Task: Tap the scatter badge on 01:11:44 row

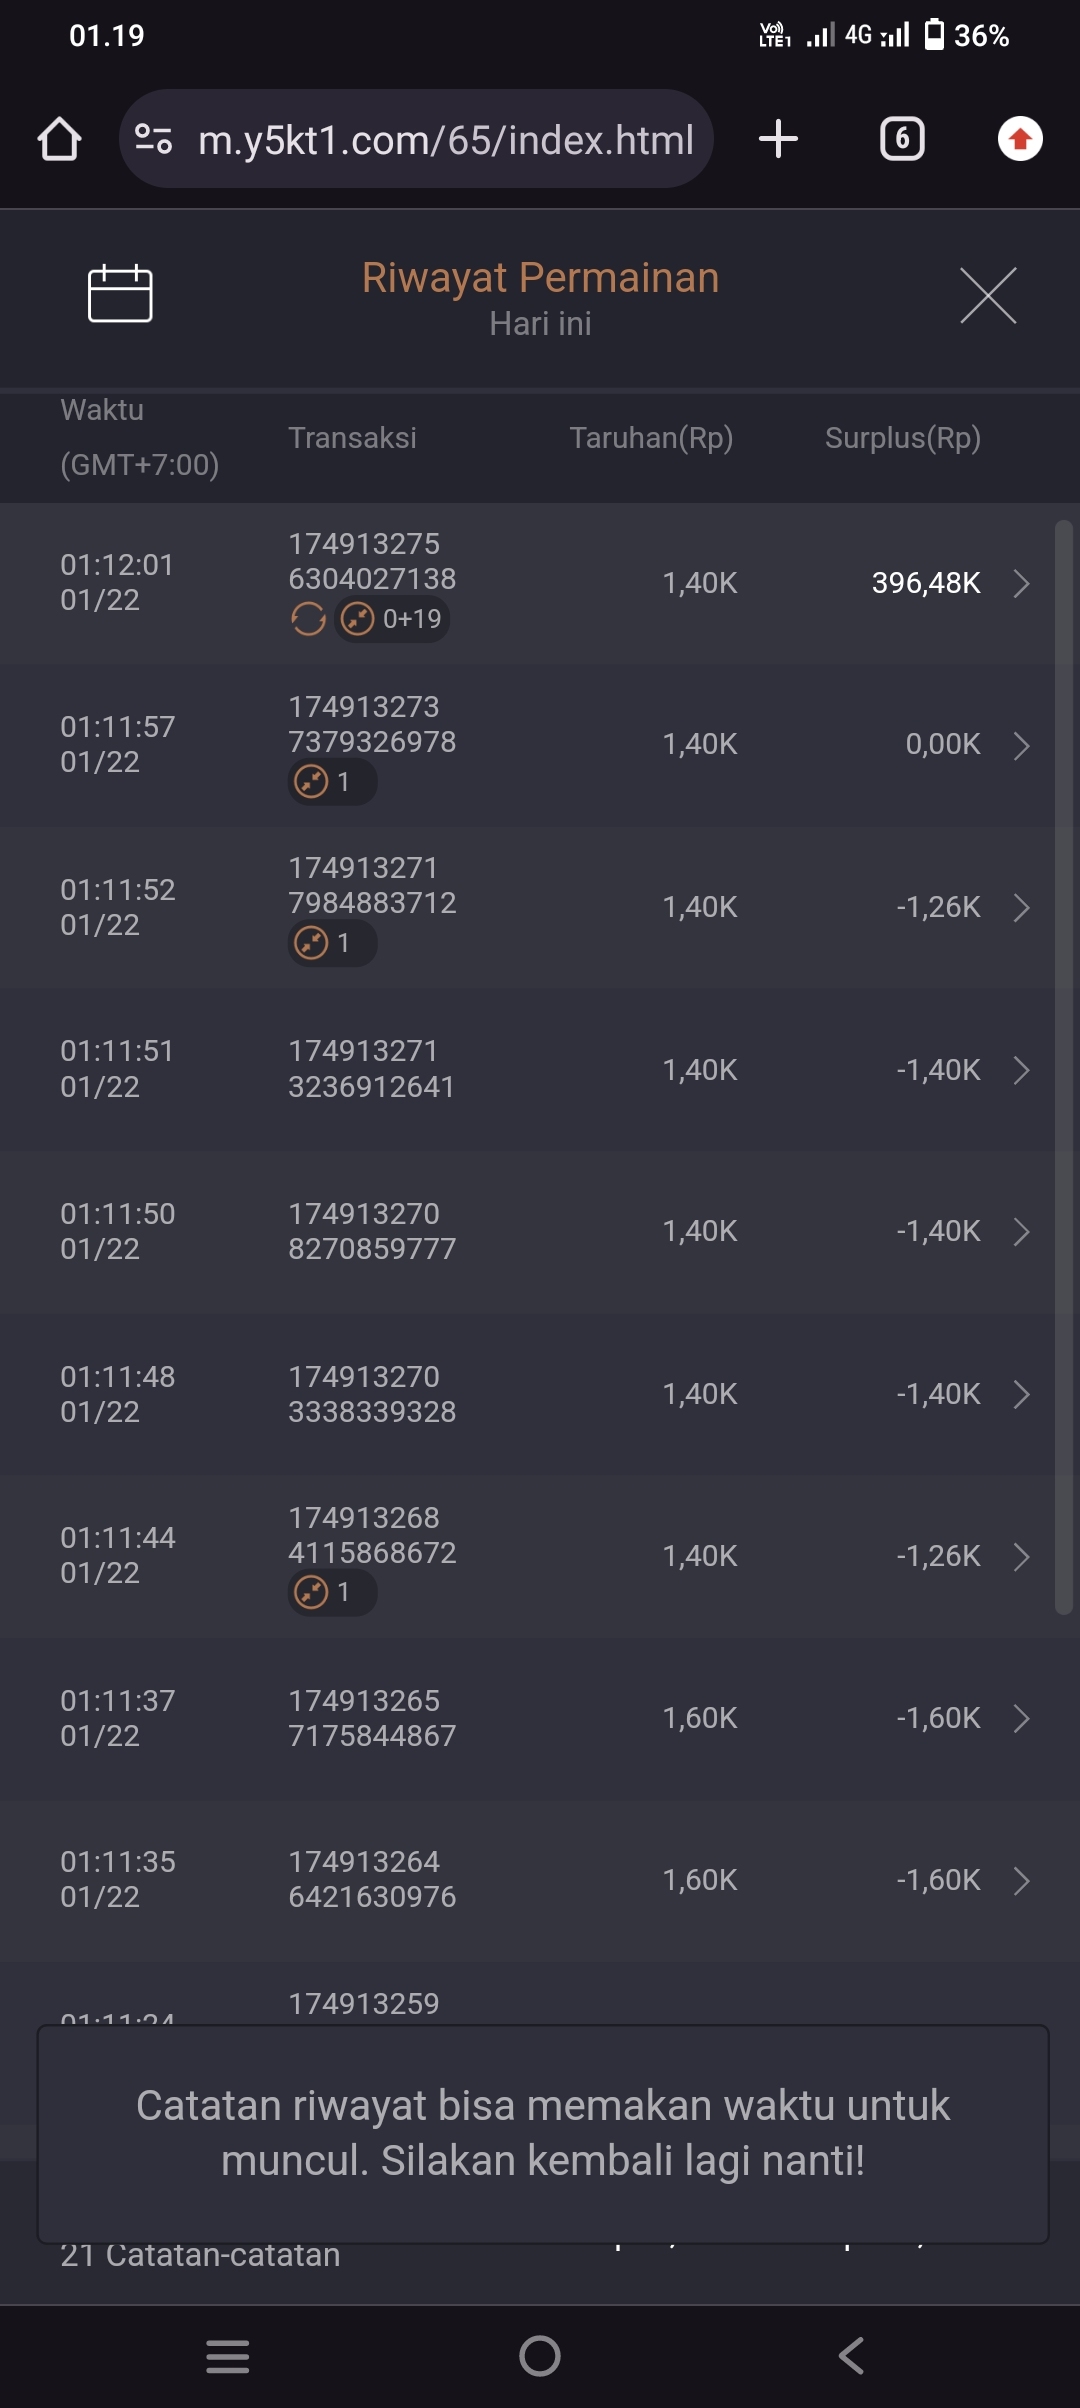Action: [332, 1592]
